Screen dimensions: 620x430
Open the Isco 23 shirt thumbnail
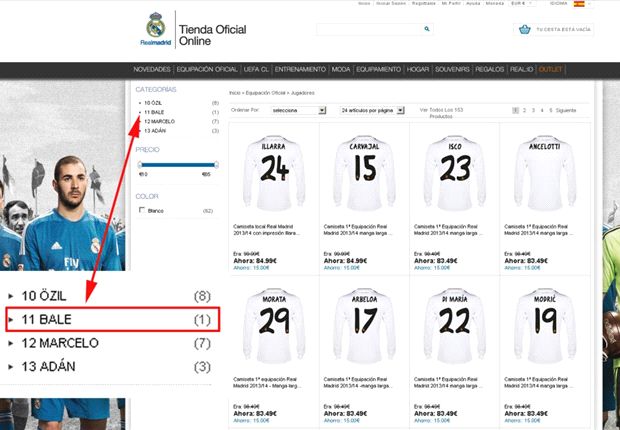click(455, 174)
